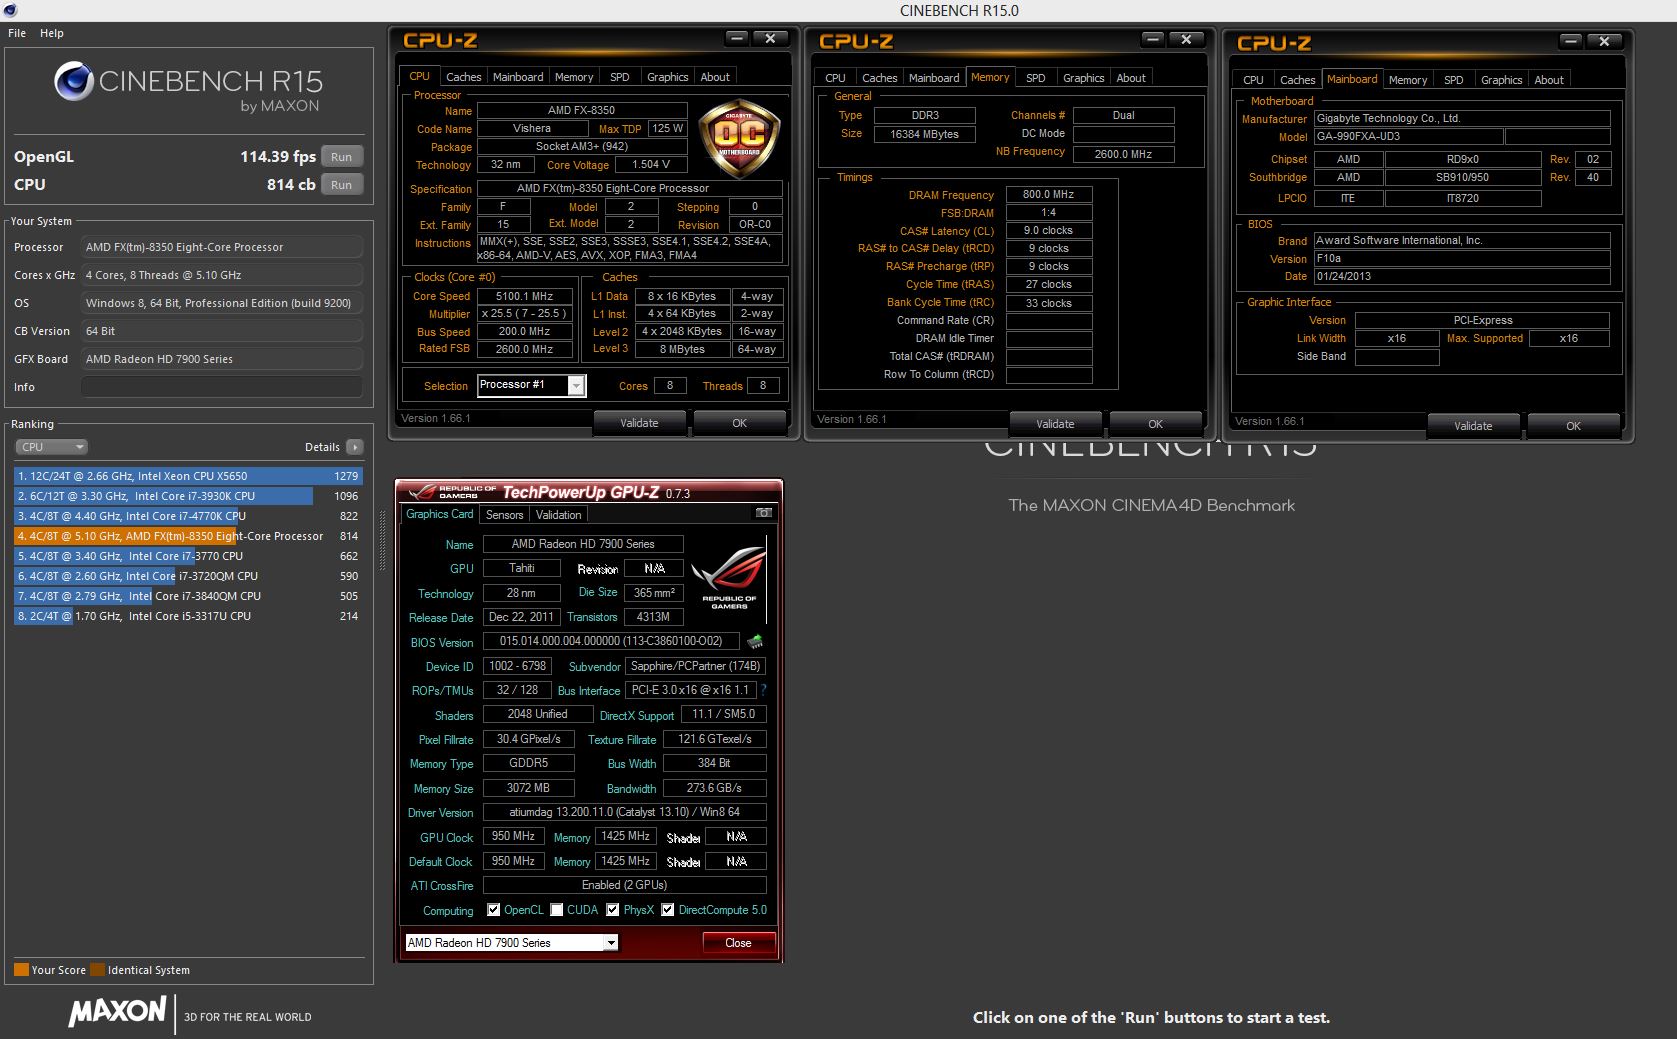Screen dimensions: 1677x1039
Task: Click OK in the CPU-Z Mainboard window
Action: click(x=1573, y=426)
